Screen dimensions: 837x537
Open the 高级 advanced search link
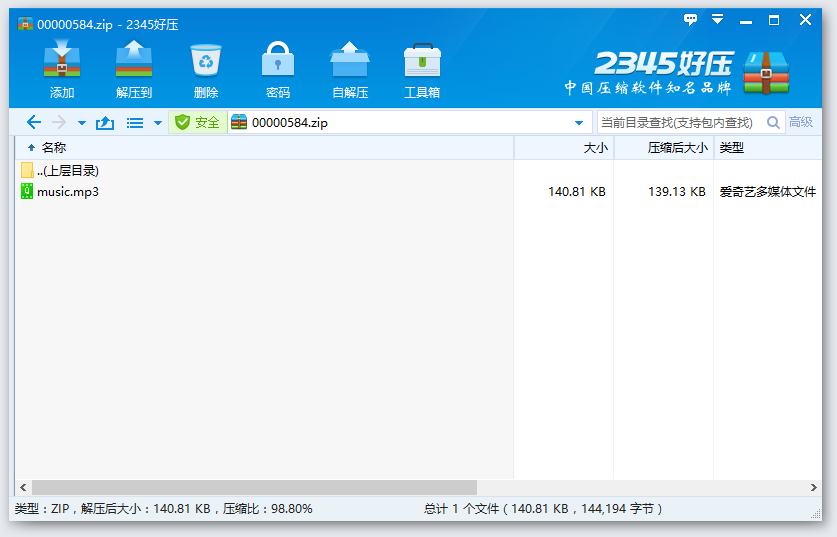[x=801, y=122]
